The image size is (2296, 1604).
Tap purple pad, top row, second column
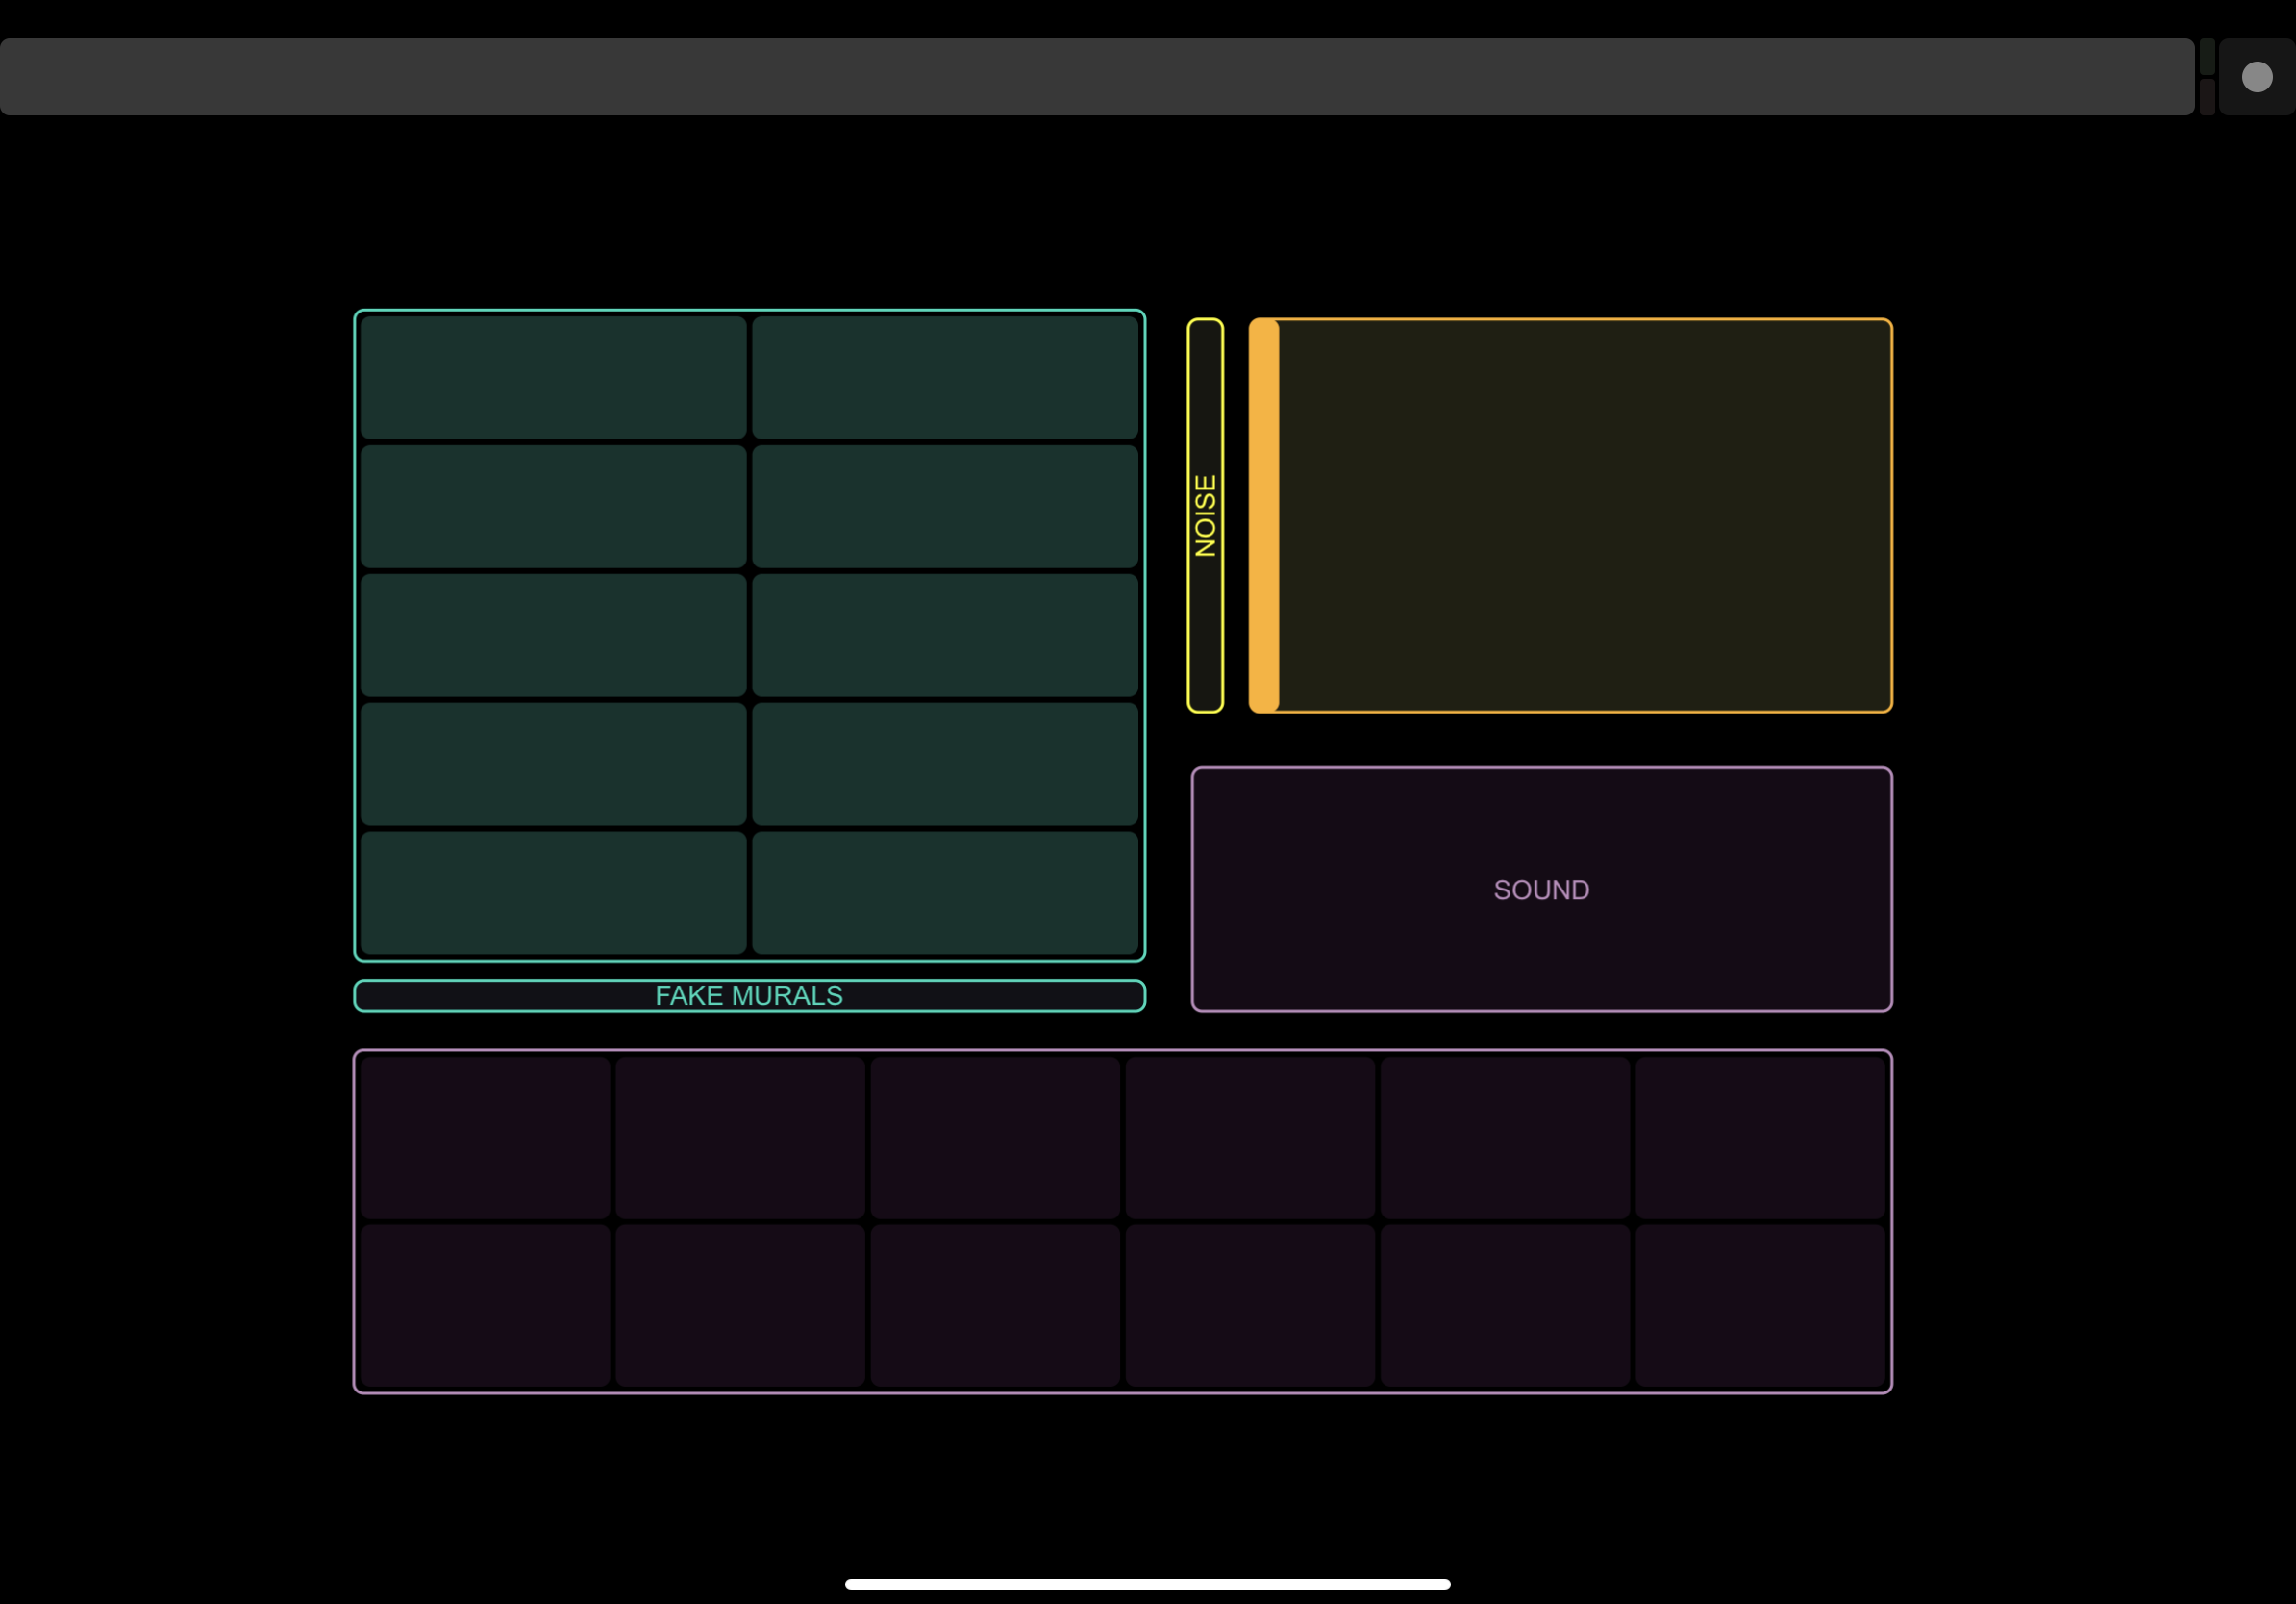[x=740, y=1138]
